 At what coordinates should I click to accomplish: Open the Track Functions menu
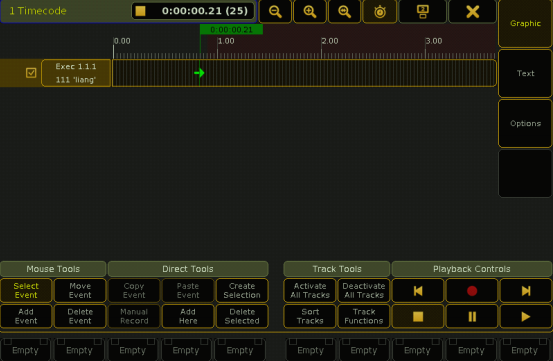coord(364,316)
